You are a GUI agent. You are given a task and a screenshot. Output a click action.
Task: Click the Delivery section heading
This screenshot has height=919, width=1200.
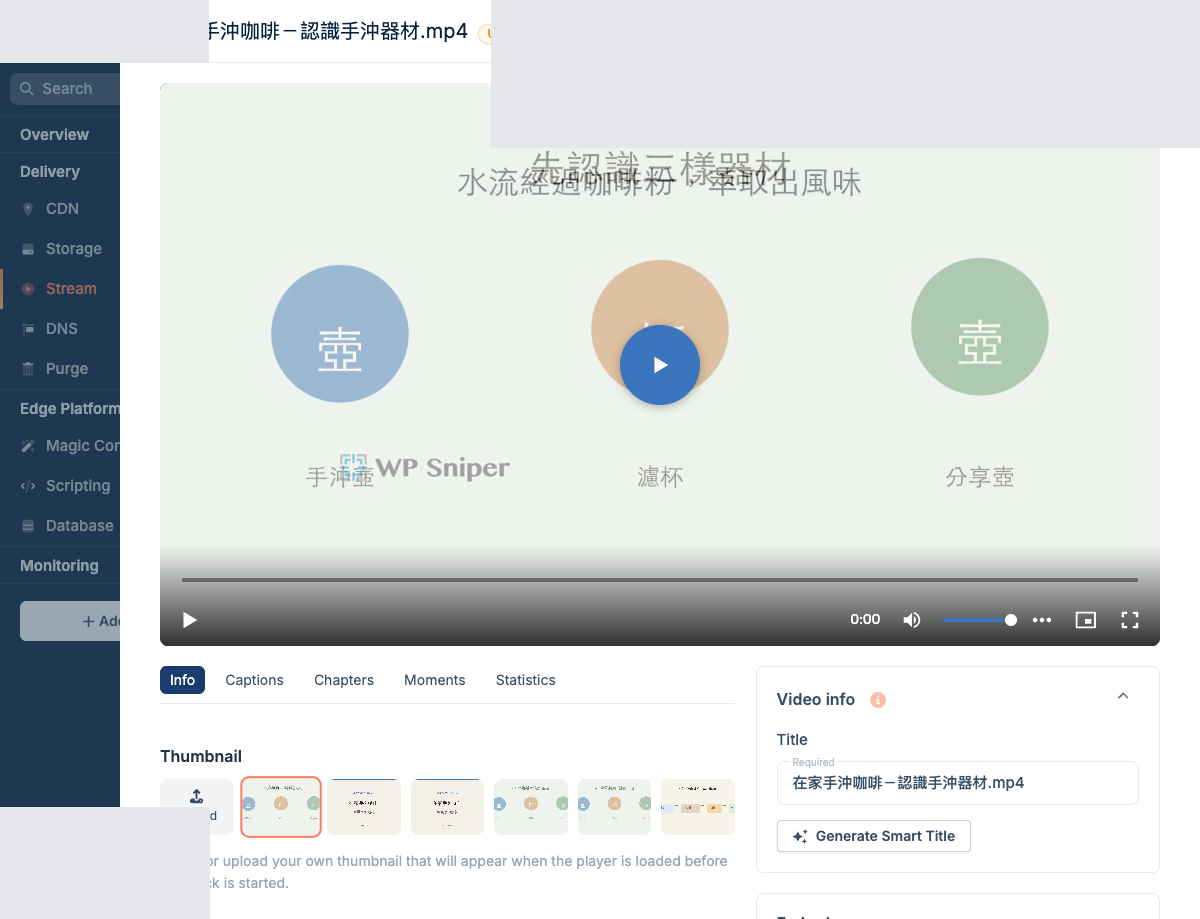click(x=50, y=172)
